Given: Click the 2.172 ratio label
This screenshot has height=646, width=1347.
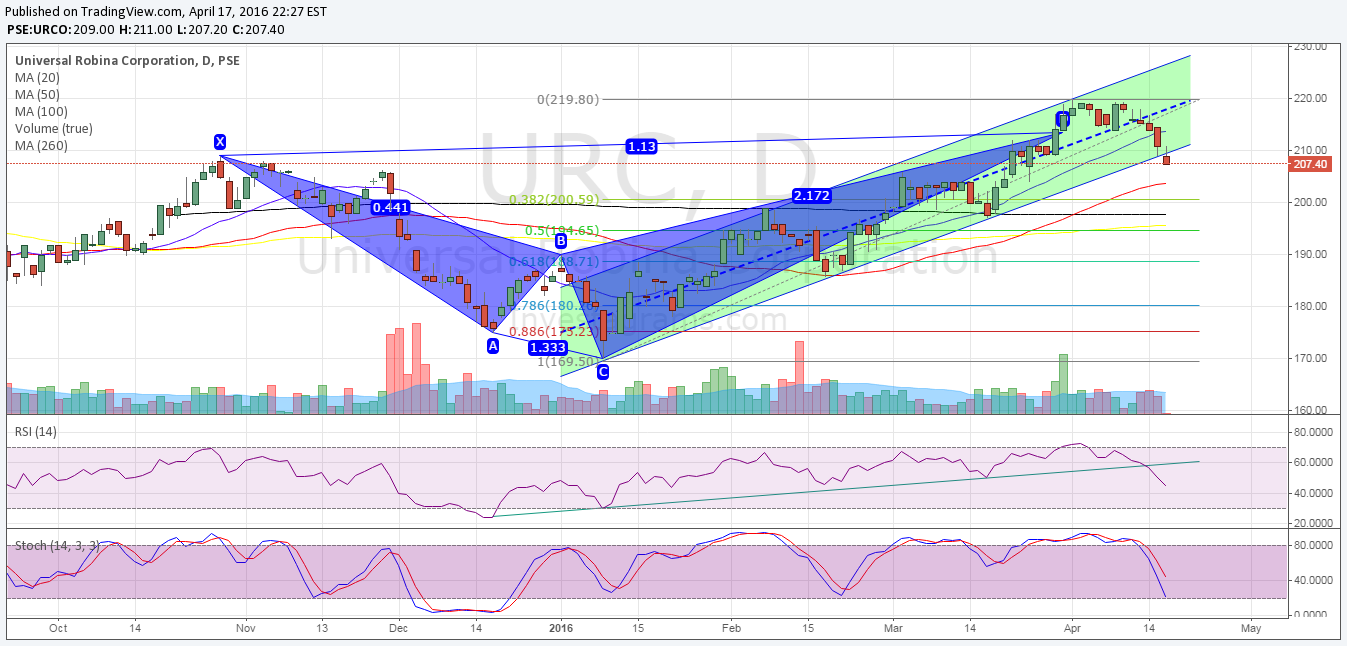Looking at the screenshot, I should [x=811, y=196].
